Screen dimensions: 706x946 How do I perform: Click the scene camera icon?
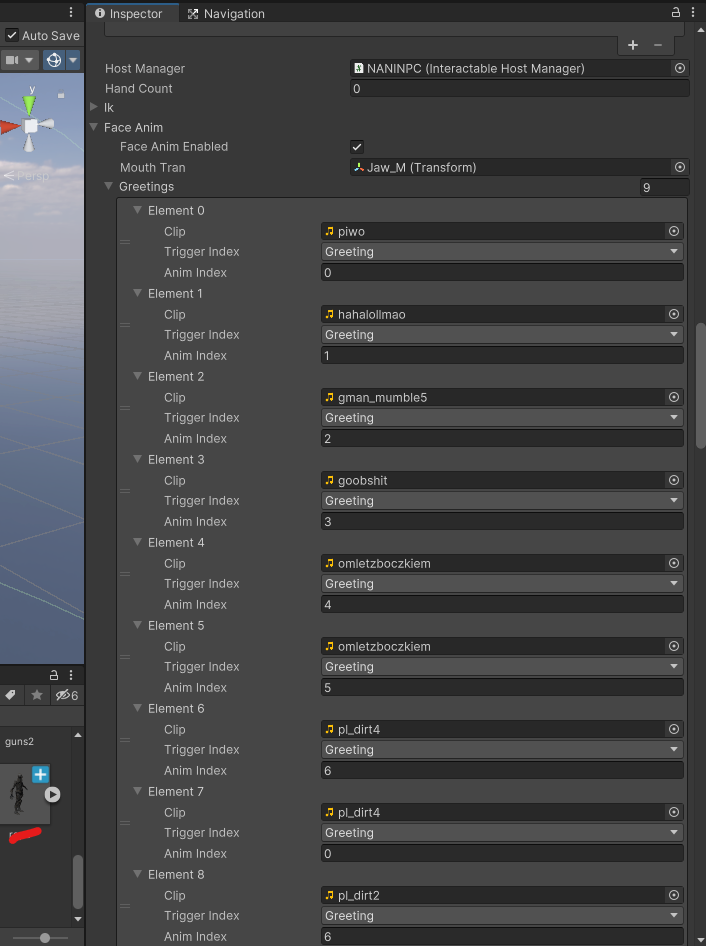pos(12,60)
